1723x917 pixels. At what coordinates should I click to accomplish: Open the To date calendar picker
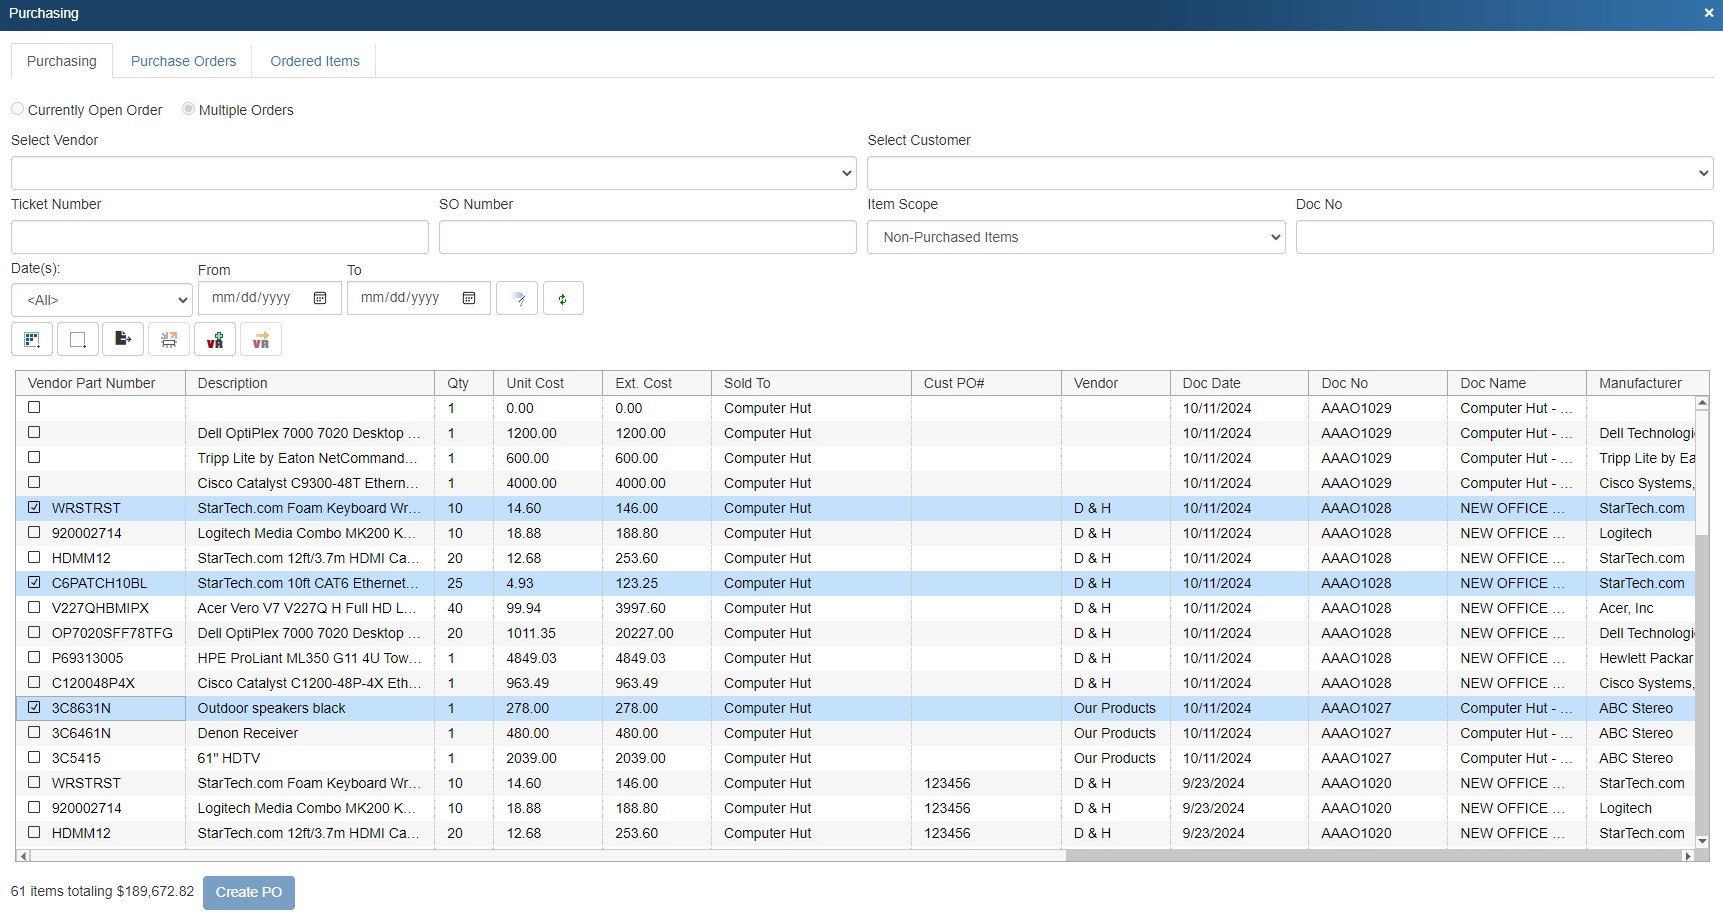[469, 298]
